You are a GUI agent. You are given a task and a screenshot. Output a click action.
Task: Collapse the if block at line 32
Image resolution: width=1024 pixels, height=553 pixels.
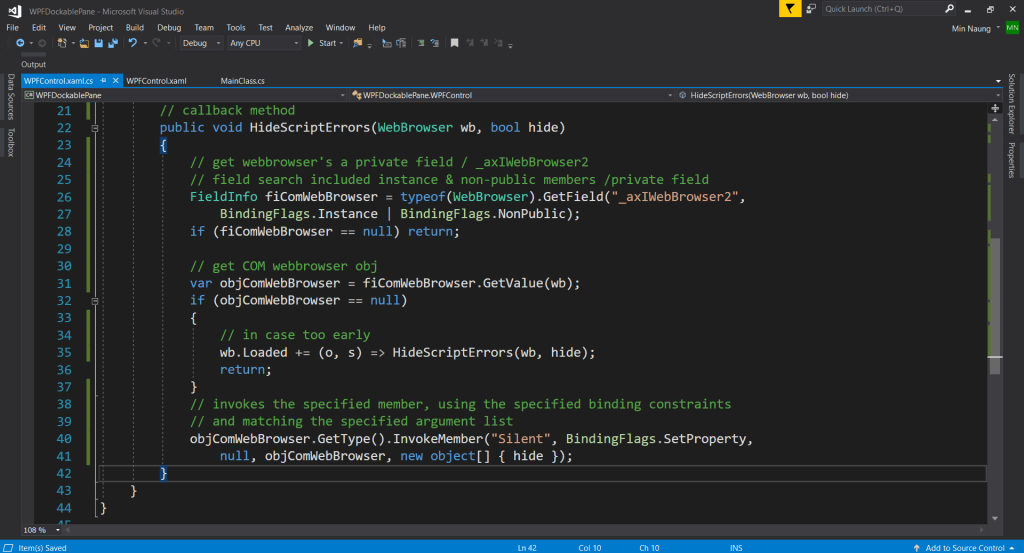click(93, 300)
